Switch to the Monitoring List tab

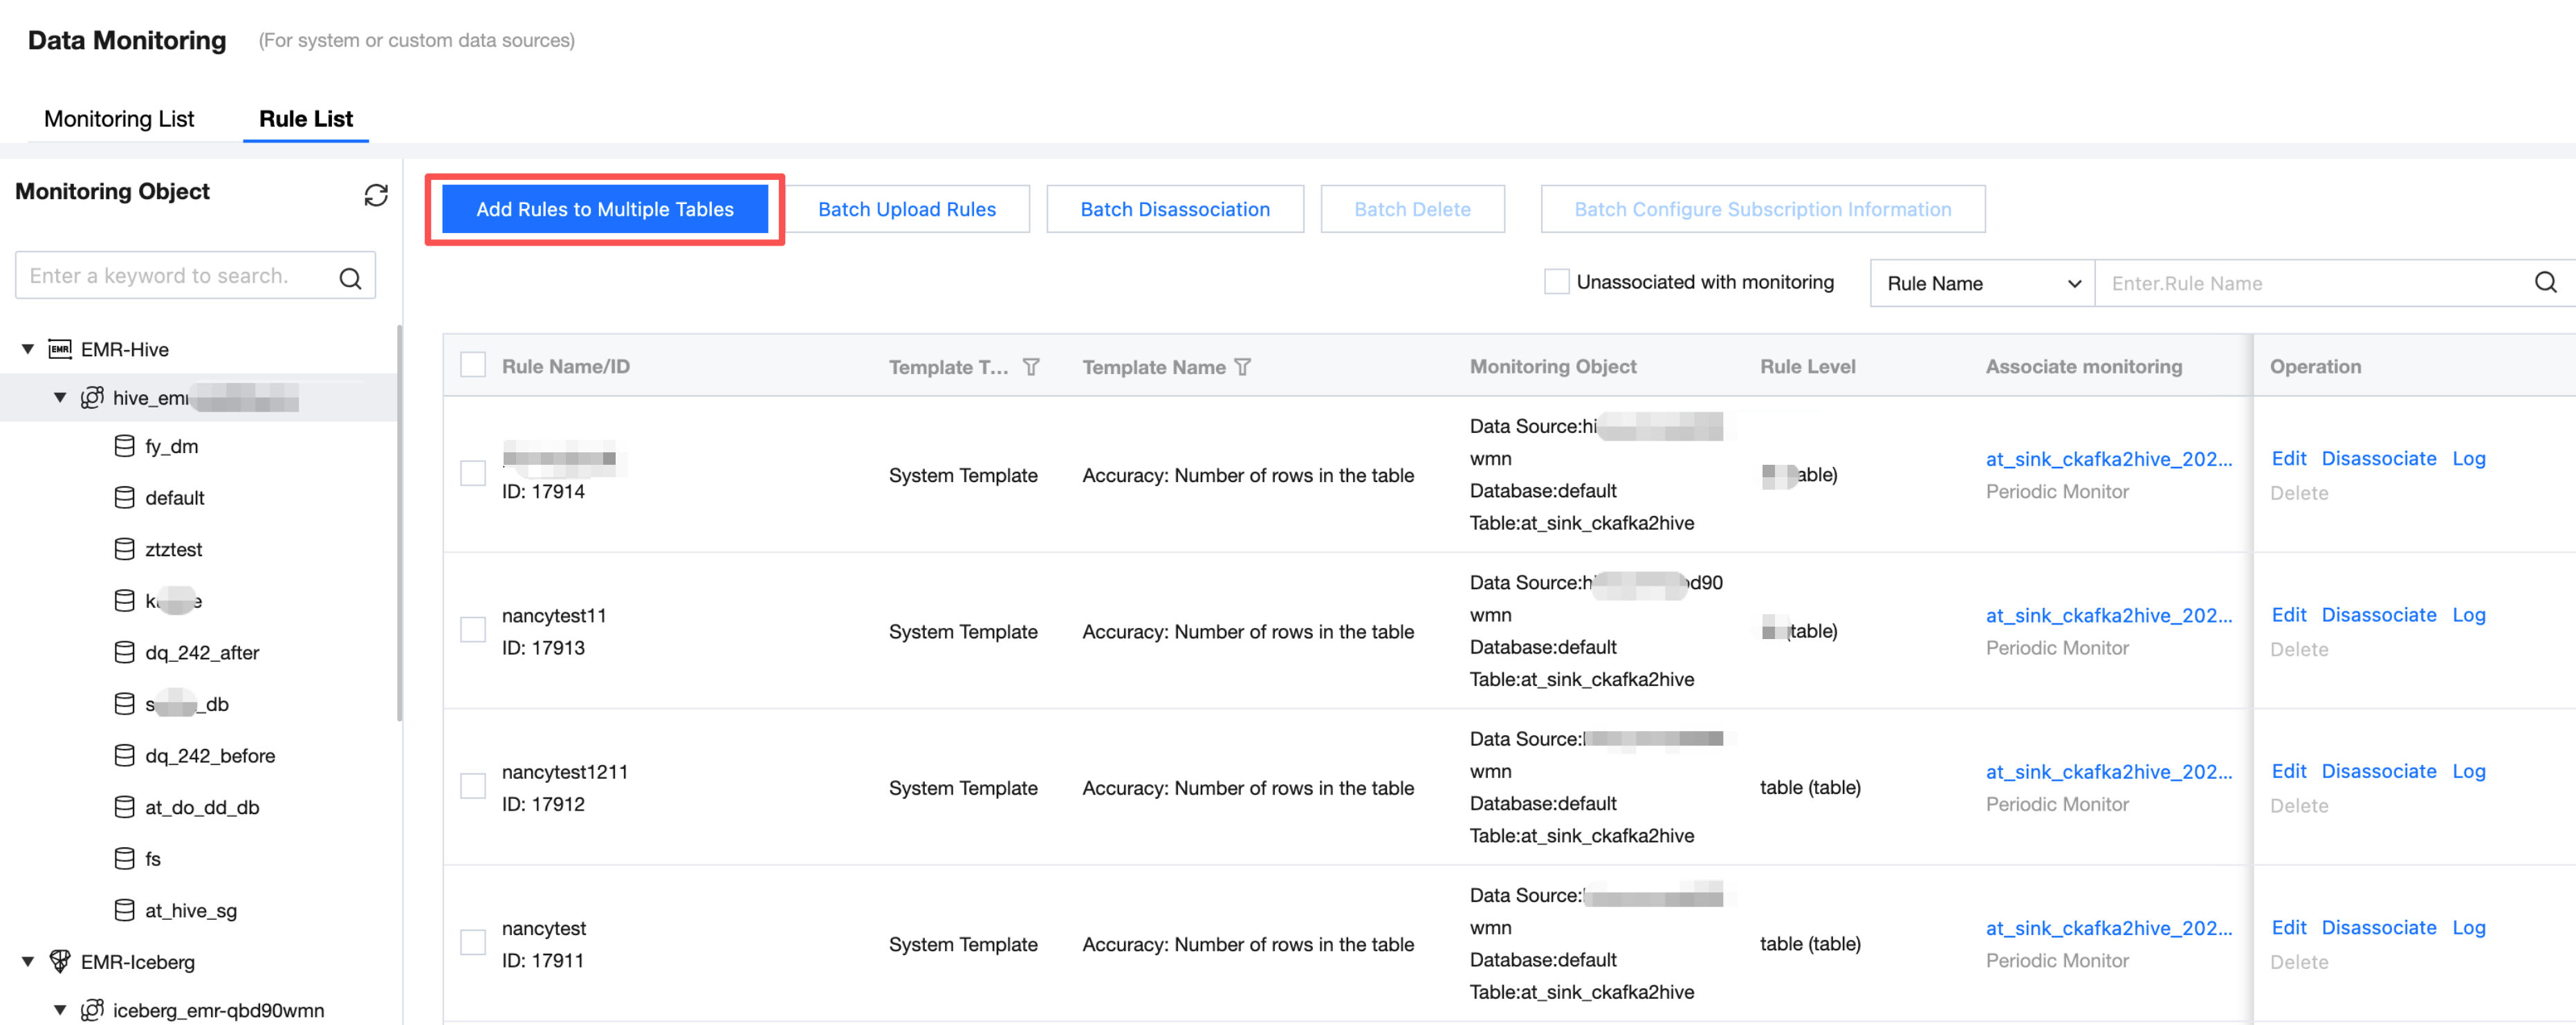coord(119,119)
